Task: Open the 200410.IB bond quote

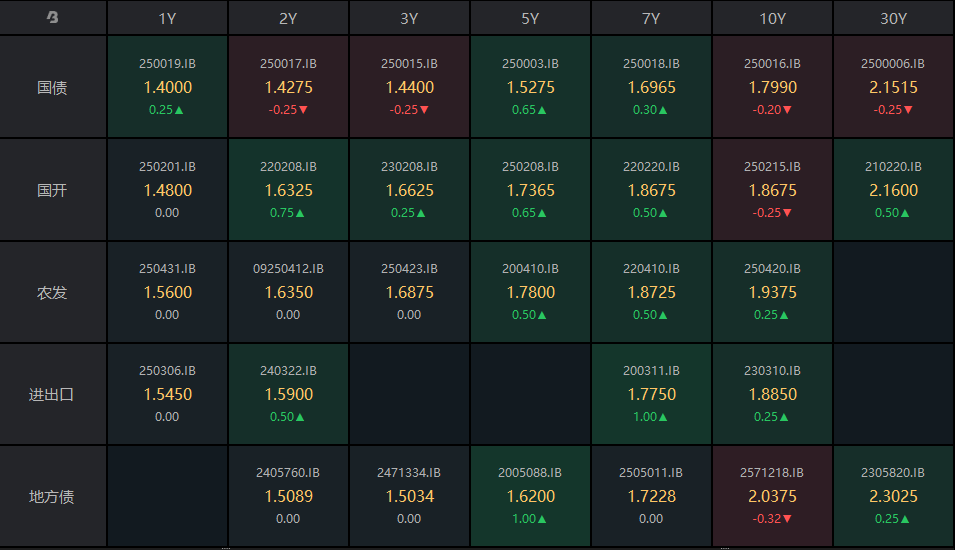Action: [530, 292]
